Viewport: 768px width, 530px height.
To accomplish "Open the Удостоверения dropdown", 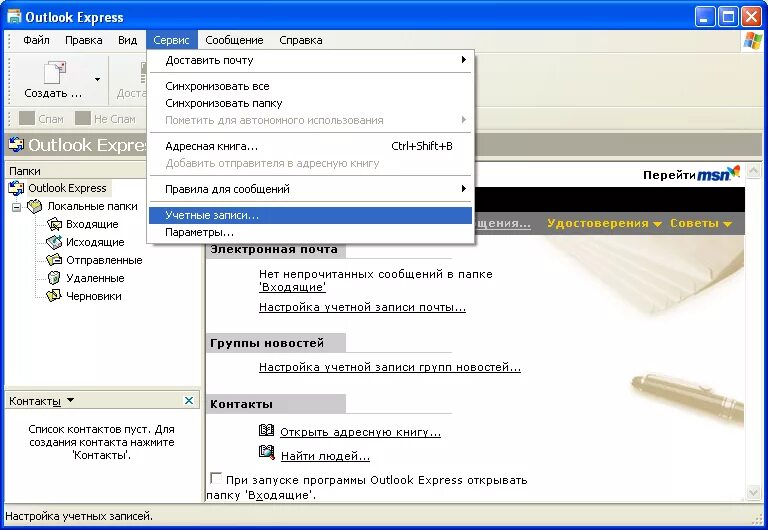I will [604, 223].
